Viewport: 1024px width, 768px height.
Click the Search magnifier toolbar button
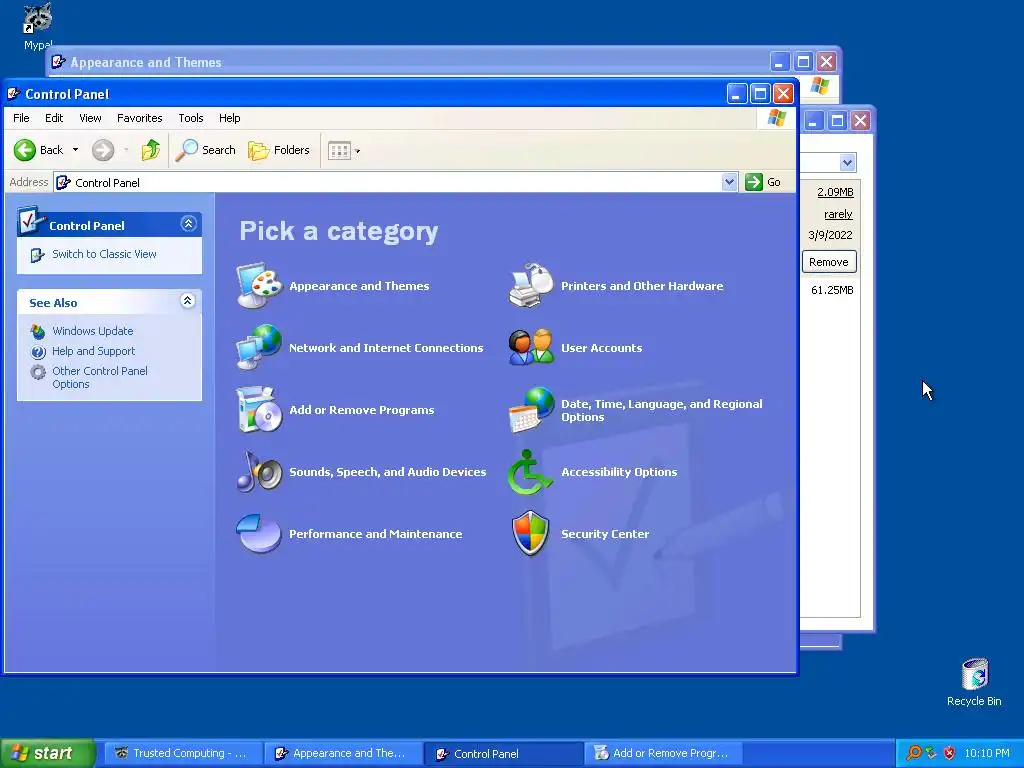point(205,150)
